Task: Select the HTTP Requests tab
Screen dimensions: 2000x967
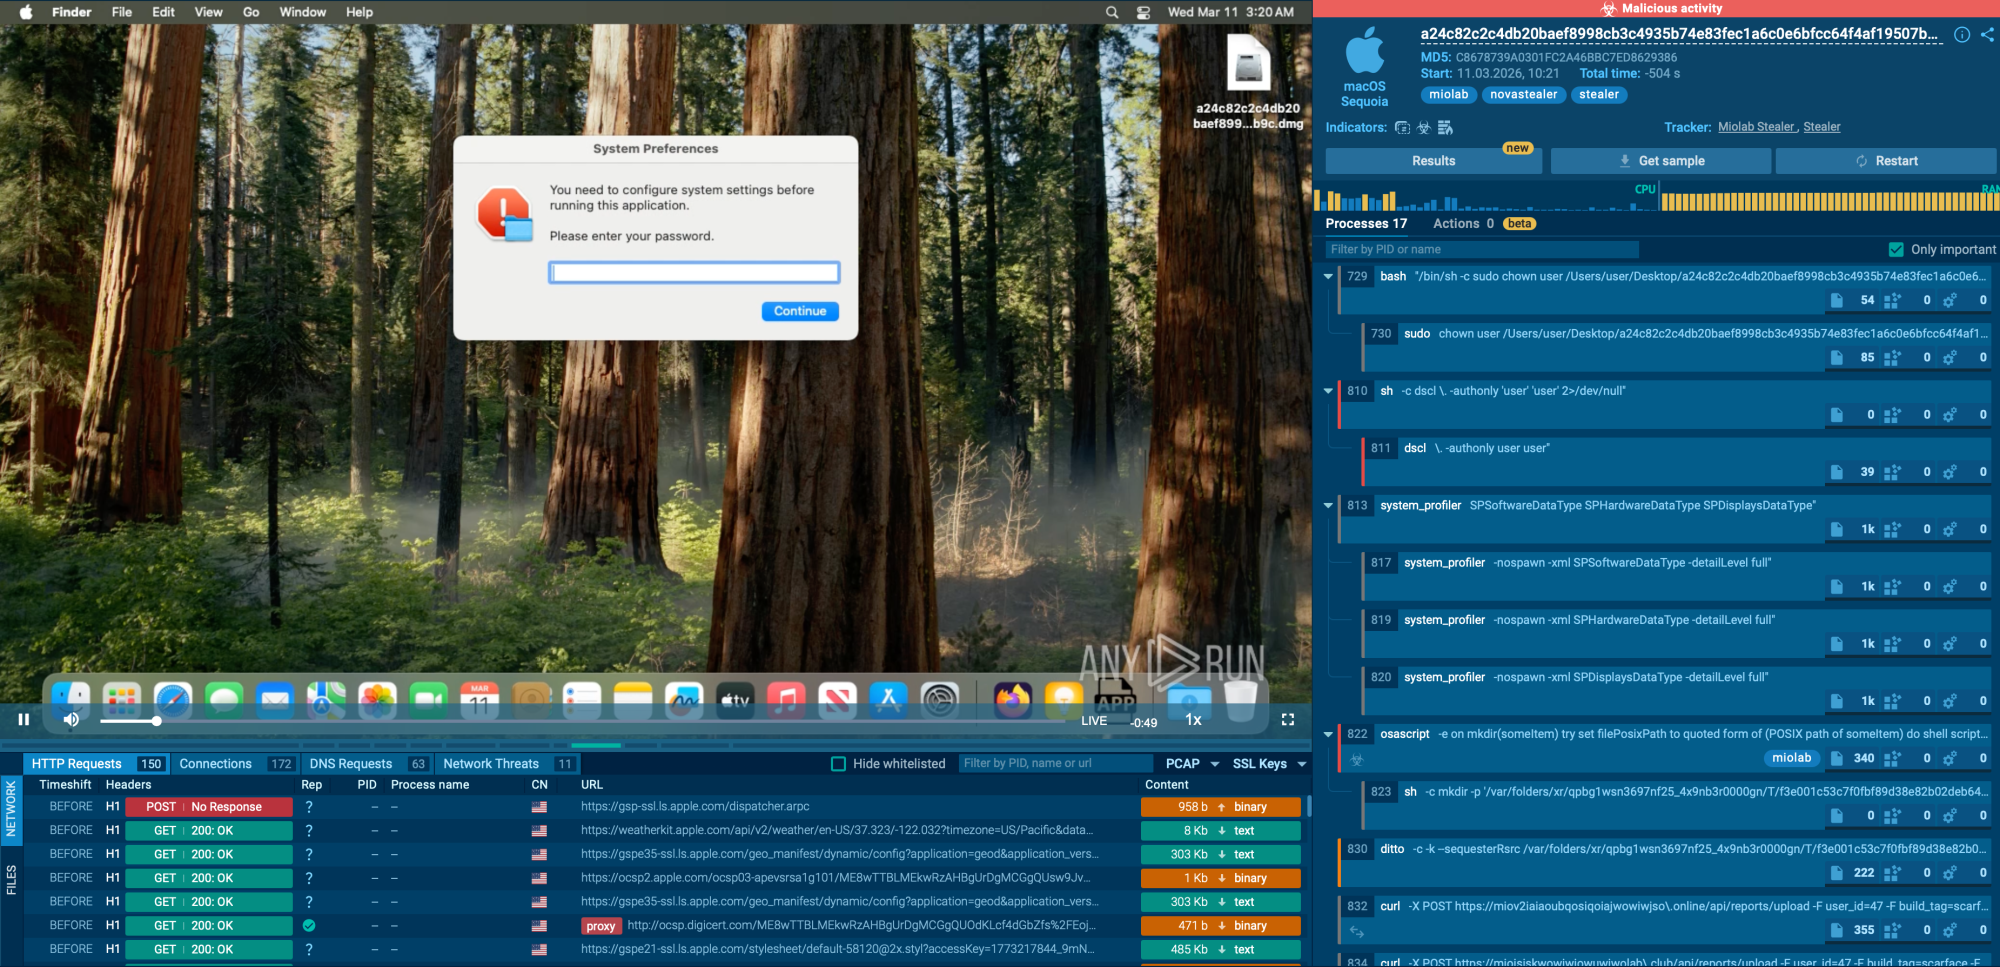Action: click(96, 764)
